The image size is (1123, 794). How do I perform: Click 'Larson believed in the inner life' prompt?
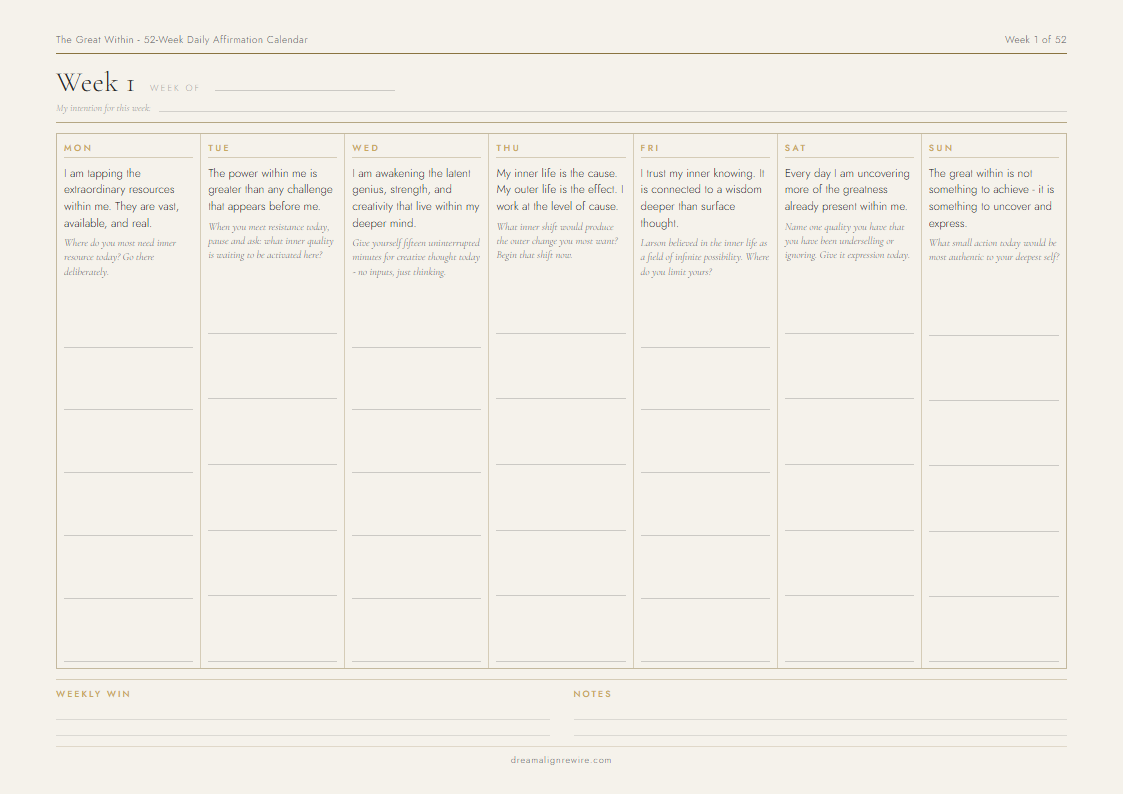(x=705, y=257)
